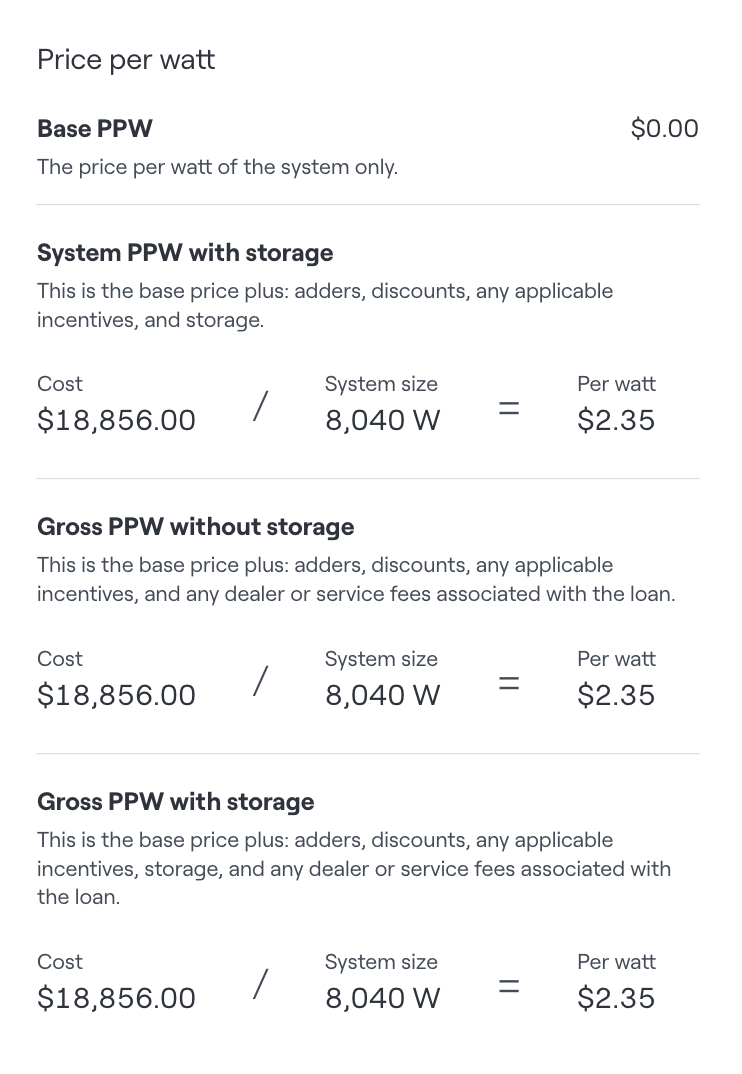Click the $0.00 Base PPW value
The height and width of the screenshot is (1074, 742).
click(664, 128)
